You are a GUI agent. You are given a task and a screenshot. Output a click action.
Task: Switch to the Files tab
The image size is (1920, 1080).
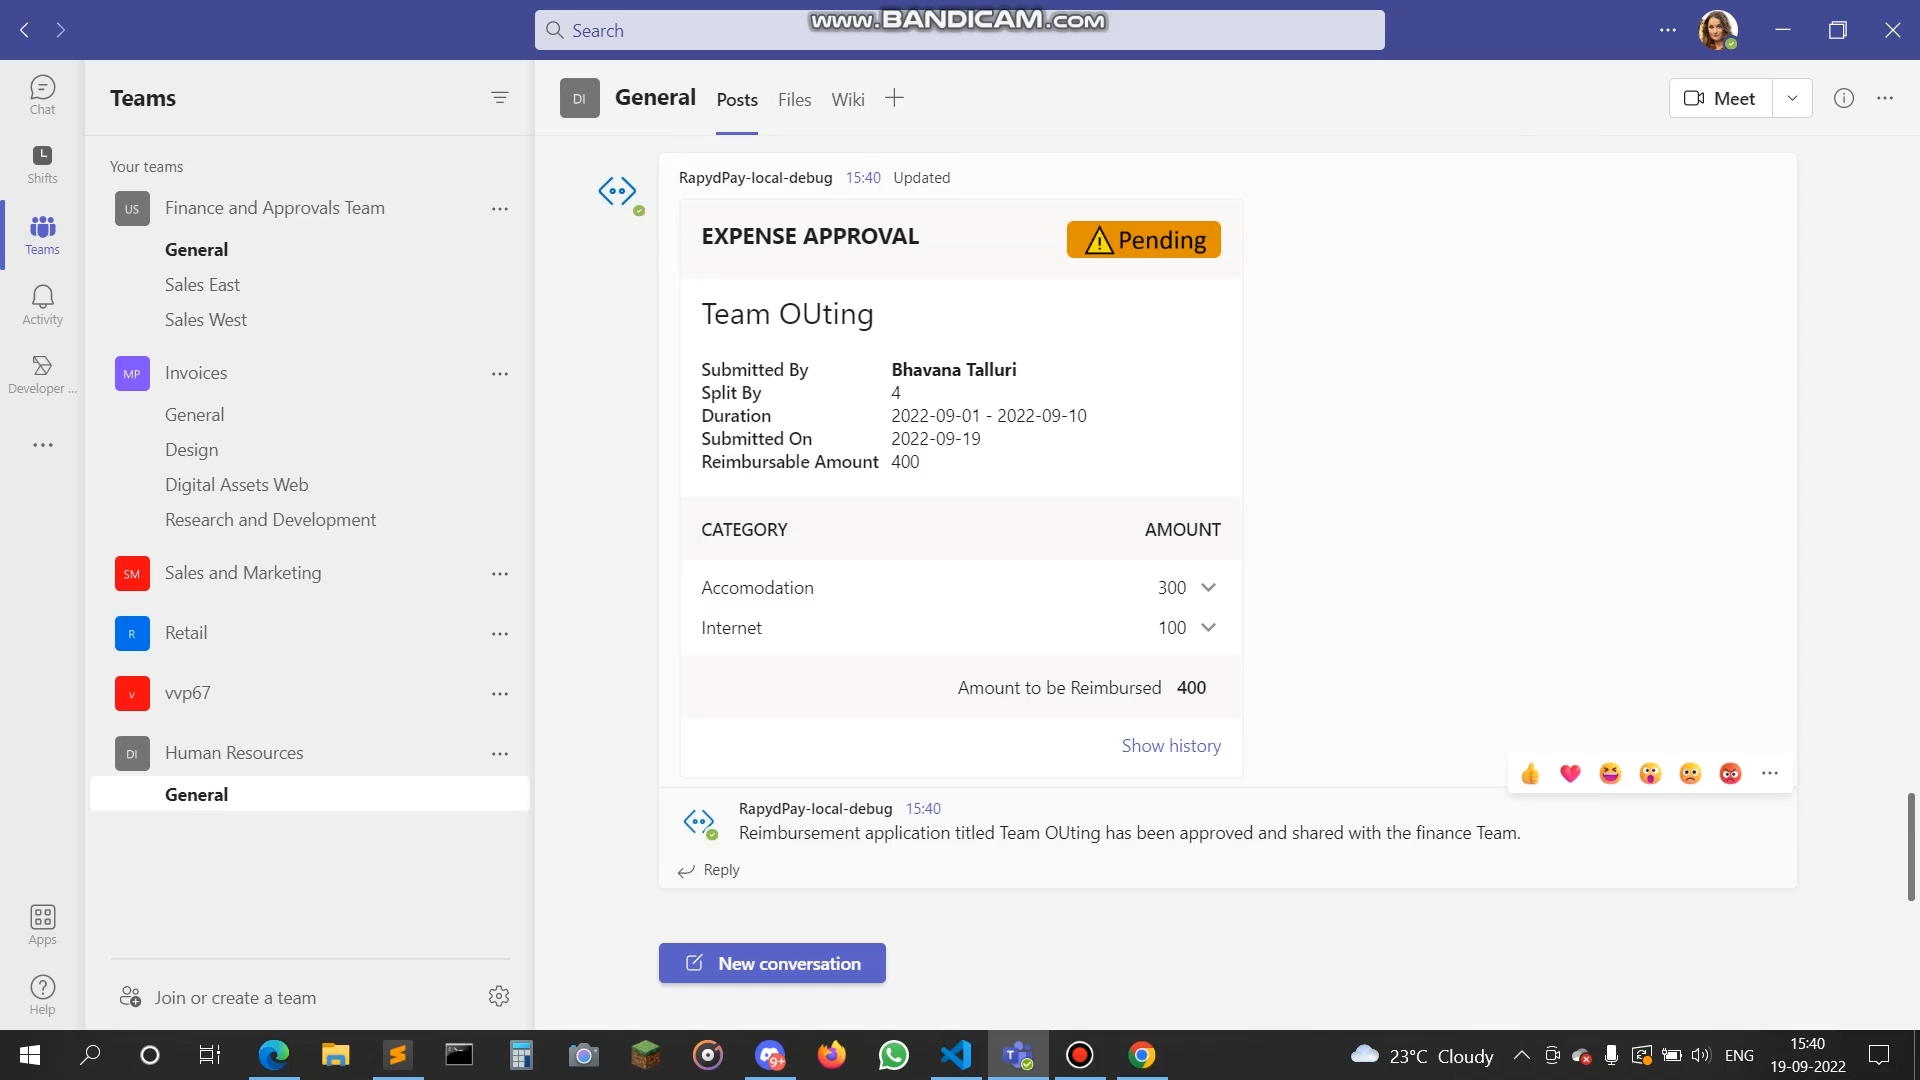(x=794, y=100)
